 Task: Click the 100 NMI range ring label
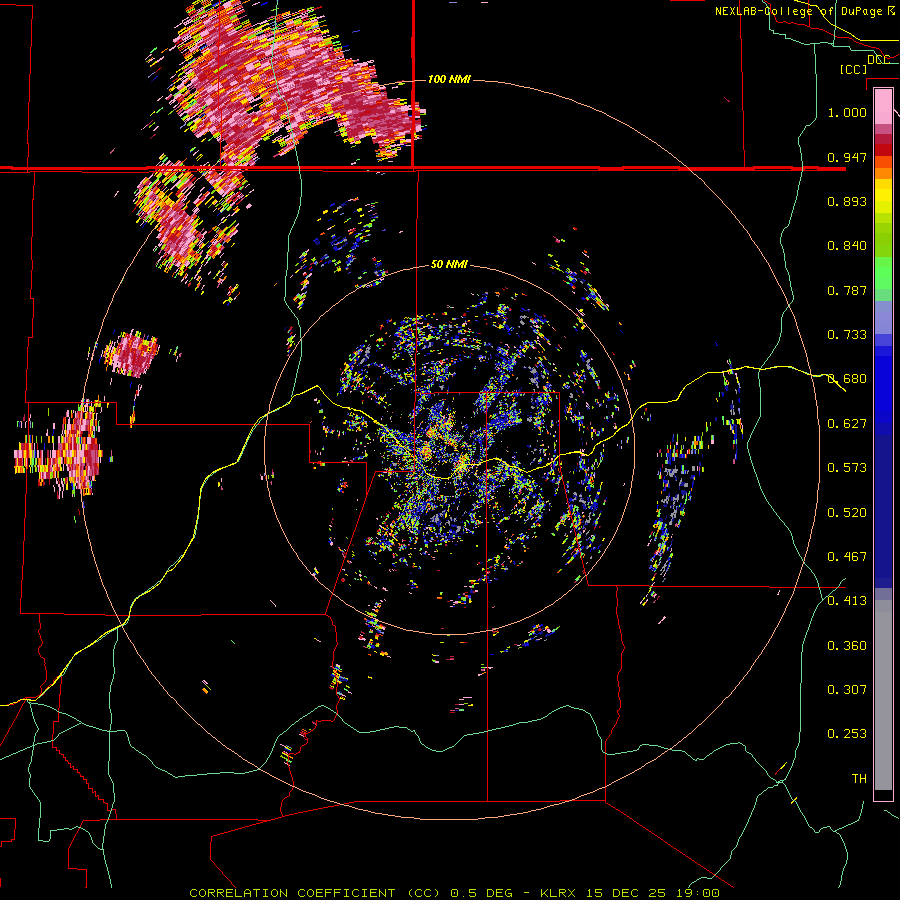[449, 79]
